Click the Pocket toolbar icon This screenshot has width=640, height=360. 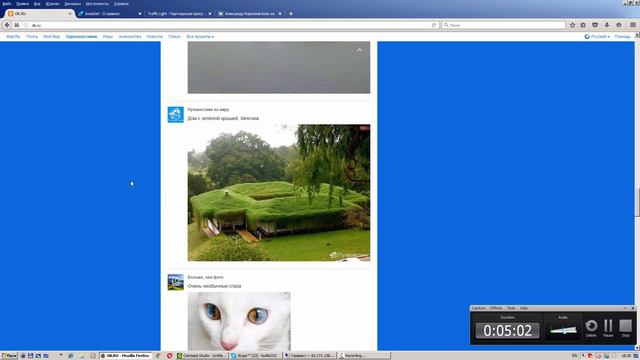595,25
